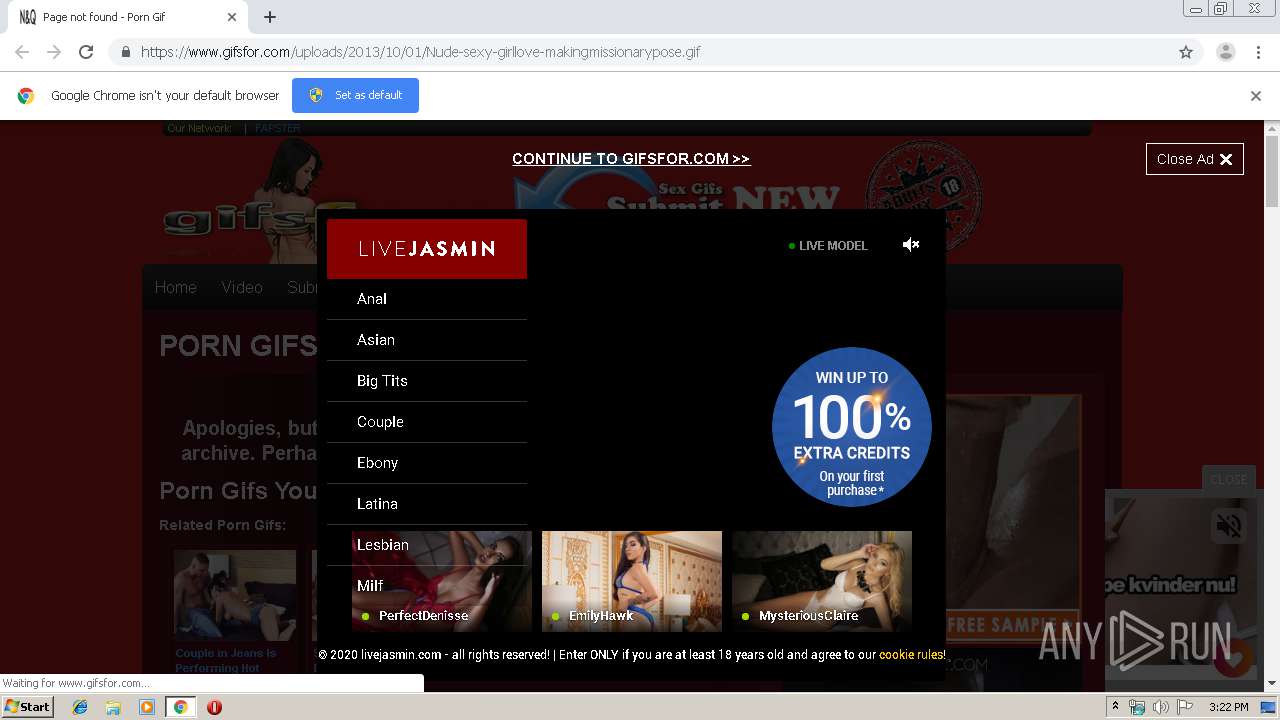Screen dimensions: 1280x720
Task: Open the network tray icon
Action: pyautogui.click(x=1137, y=707)
